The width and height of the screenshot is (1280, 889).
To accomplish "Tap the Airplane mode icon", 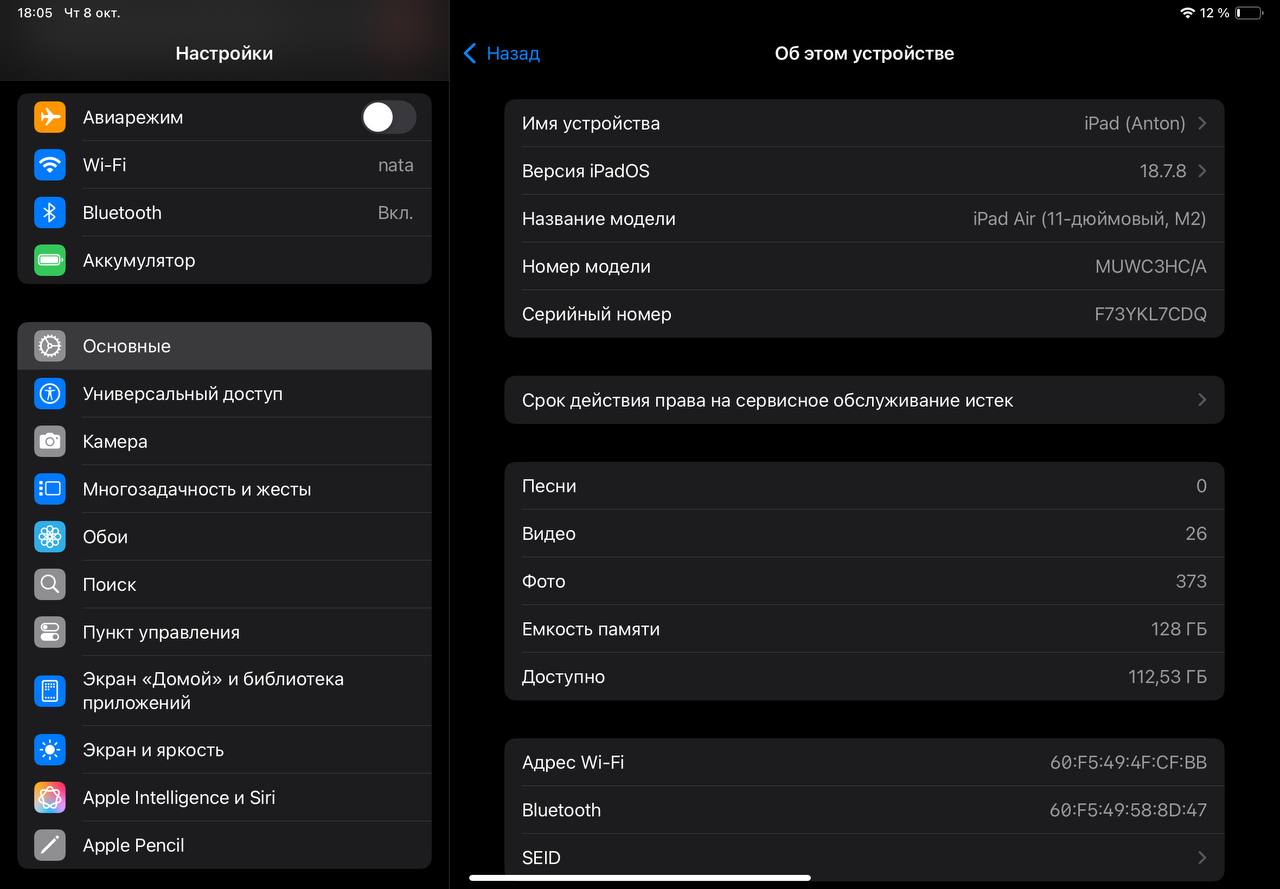I will [50, 117].
